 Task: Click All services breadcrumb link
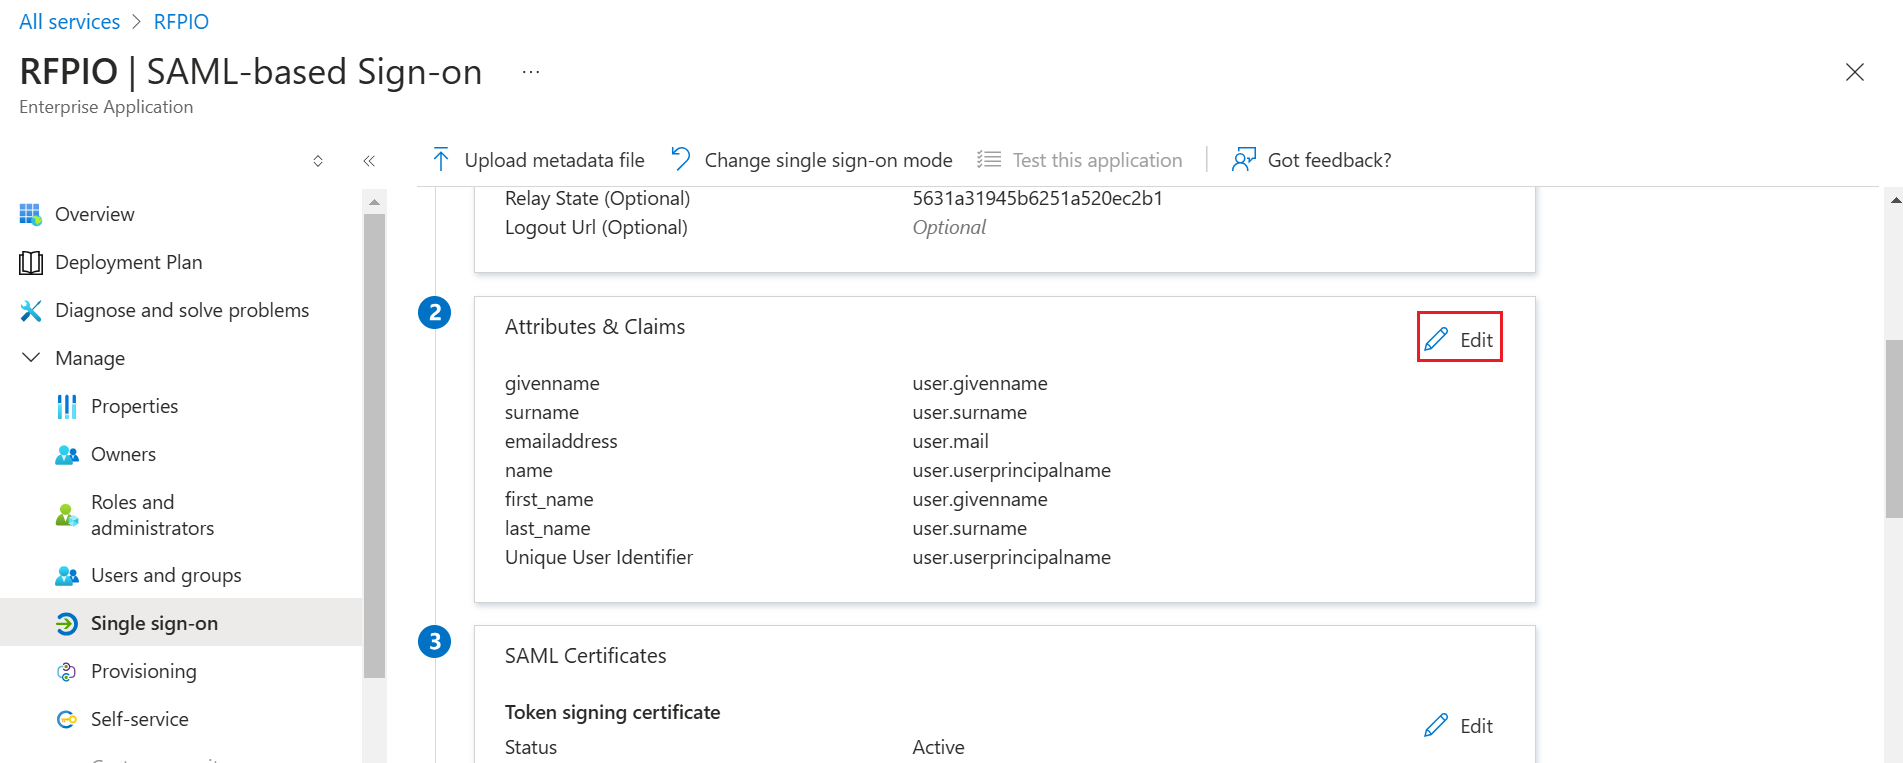[x=69, y=22]
